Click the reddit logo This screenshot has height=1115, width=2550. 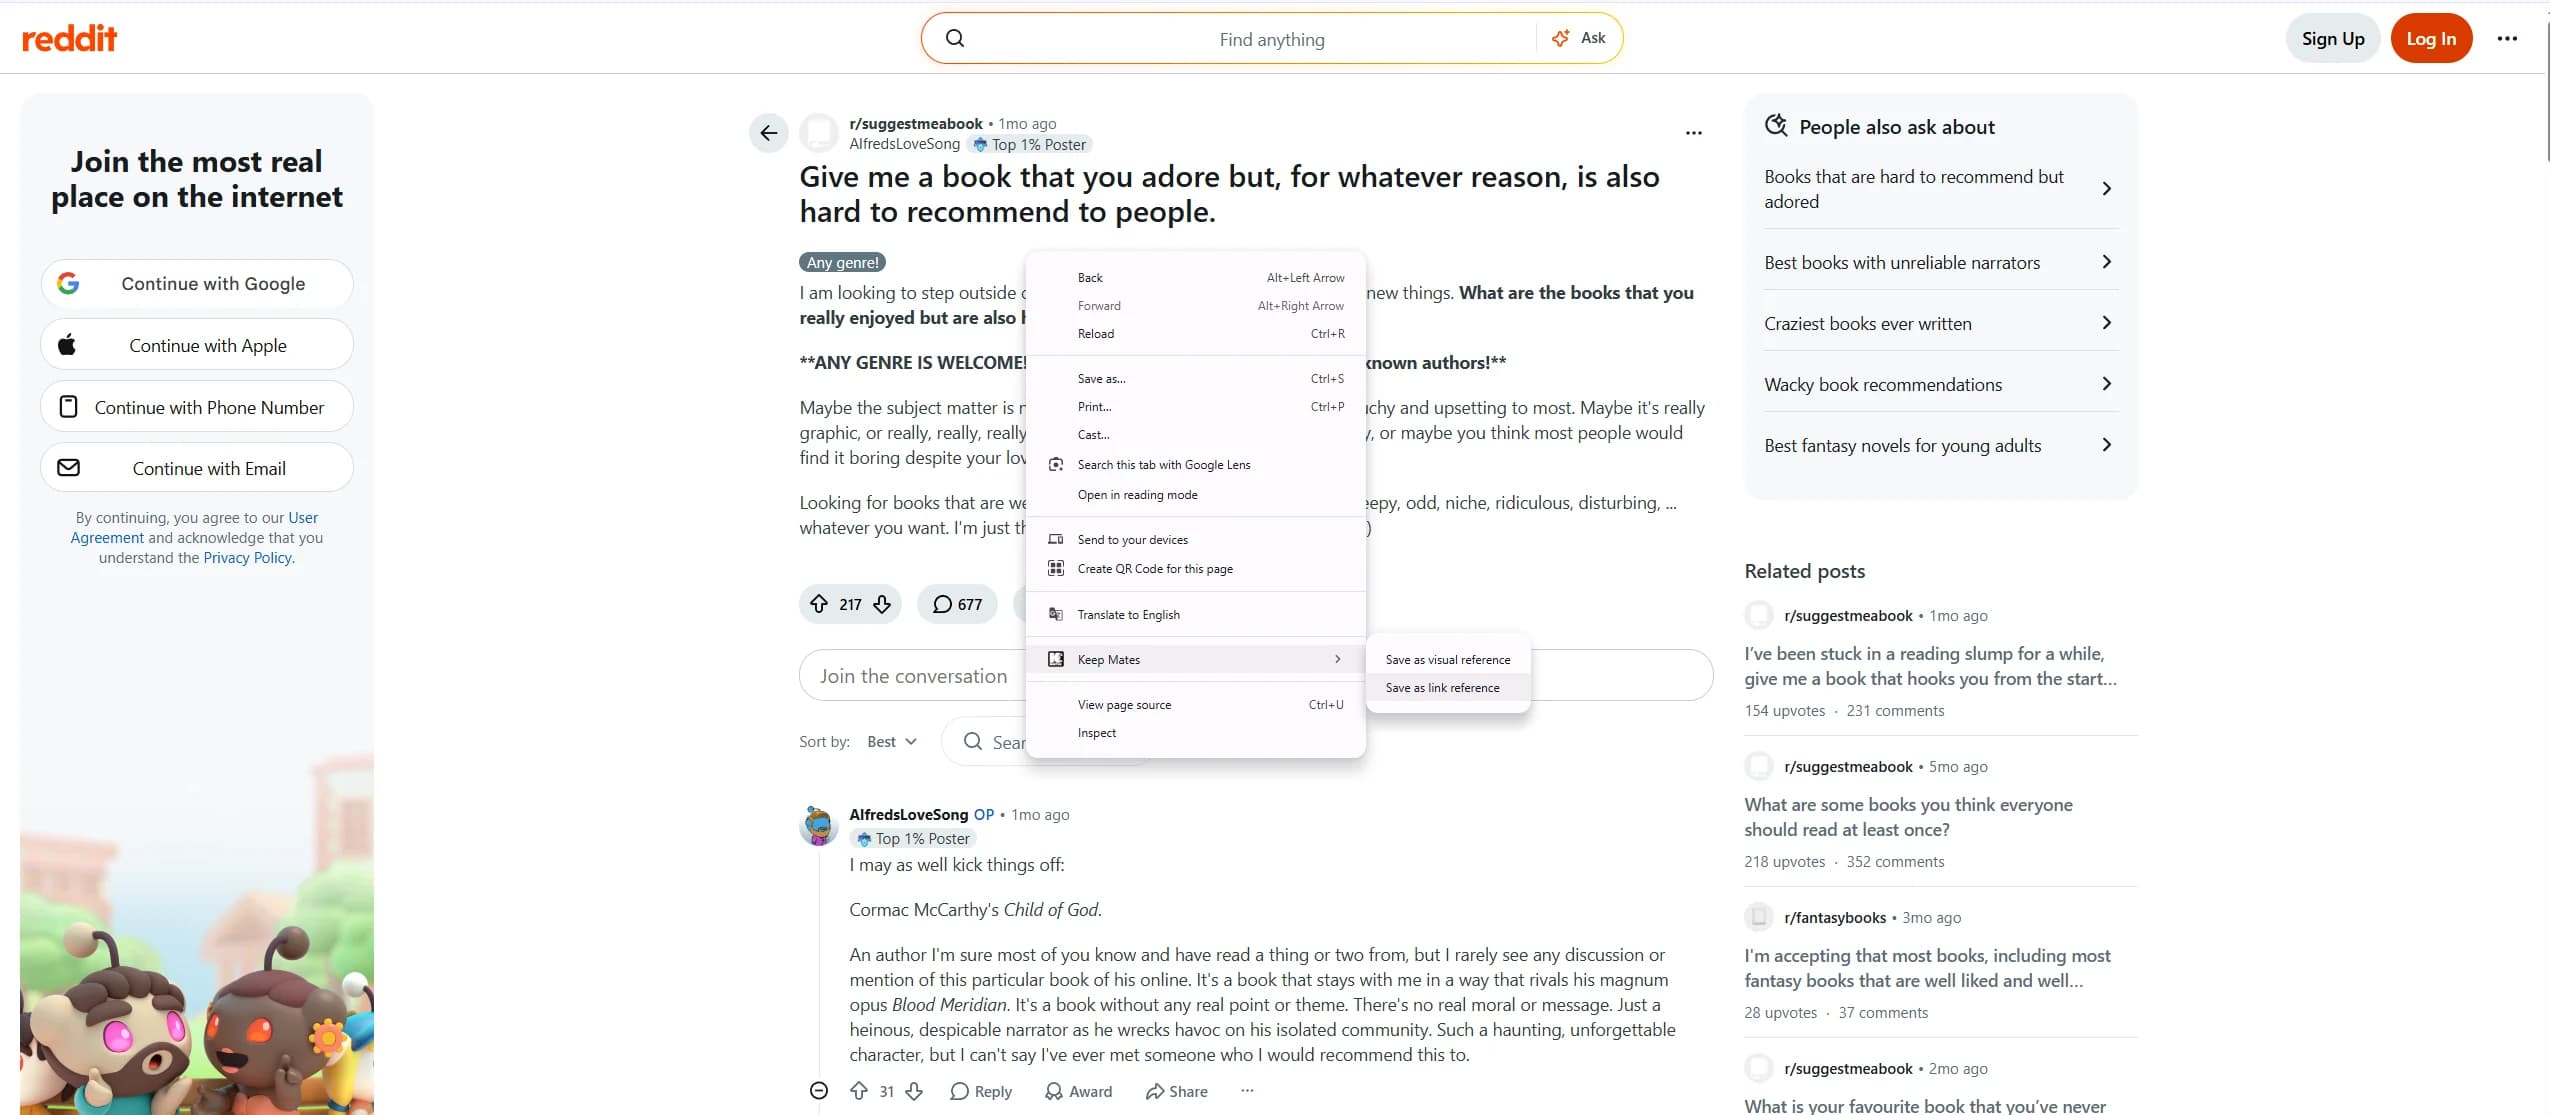pyautogui.click(x=69, y=38)
